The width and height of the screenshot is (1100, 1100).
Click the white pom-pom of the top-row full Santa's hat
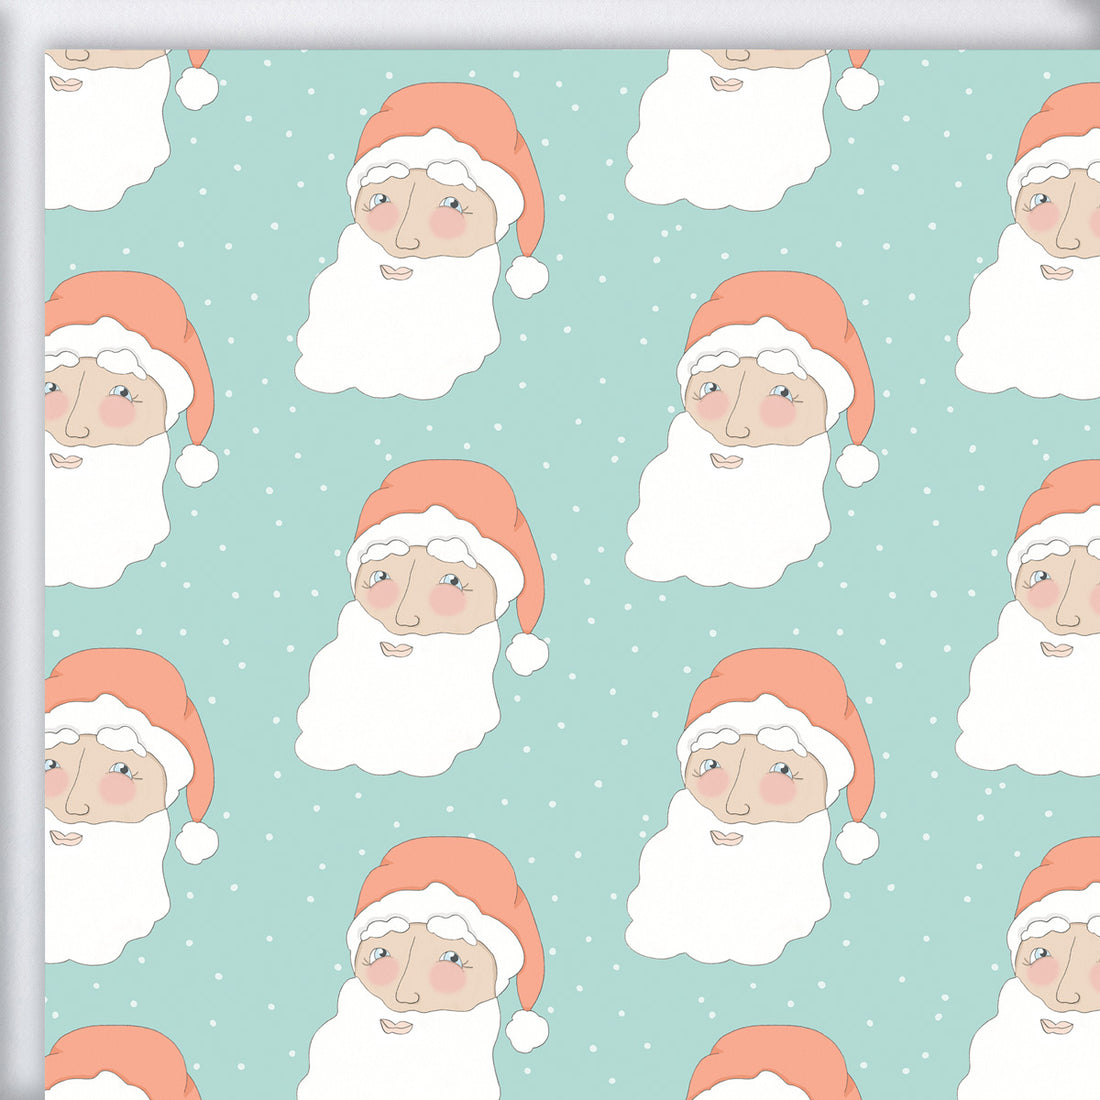click(x=527, y=277)
